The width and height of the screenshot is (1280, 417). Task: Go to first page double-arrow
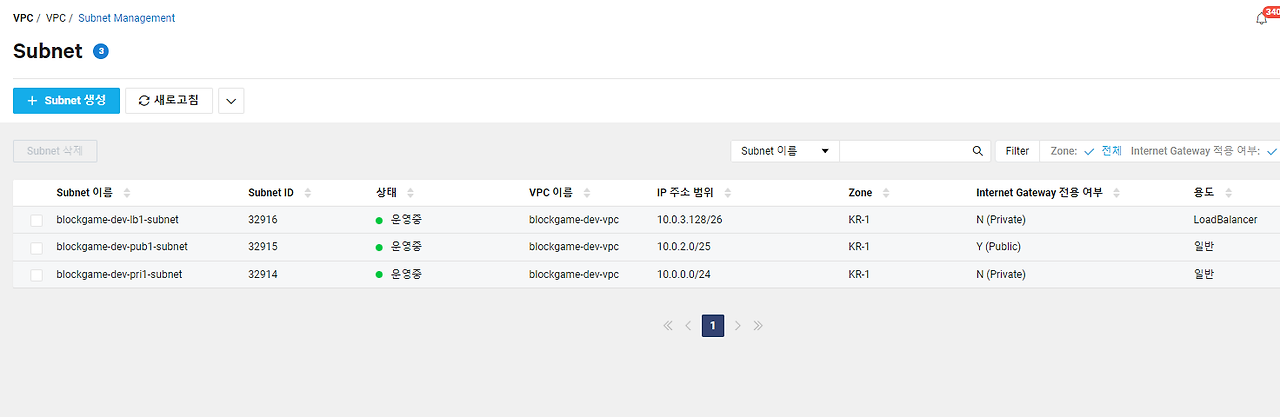pyautogui.click(x=668, y=326)
